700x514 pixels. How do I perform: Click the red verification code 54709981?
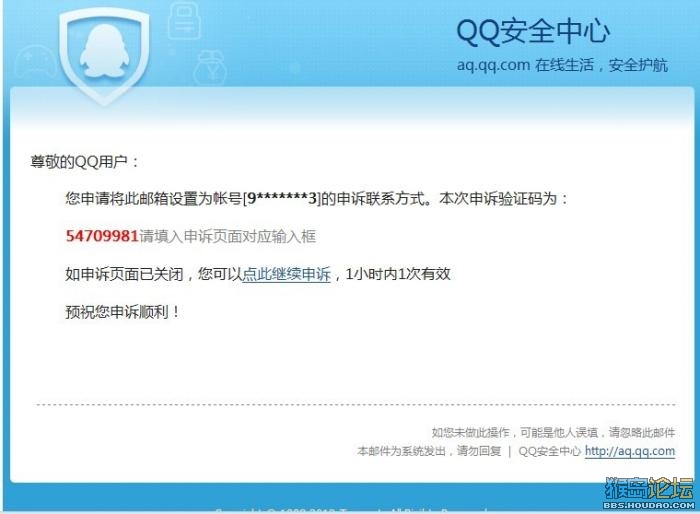pos(102,236)
